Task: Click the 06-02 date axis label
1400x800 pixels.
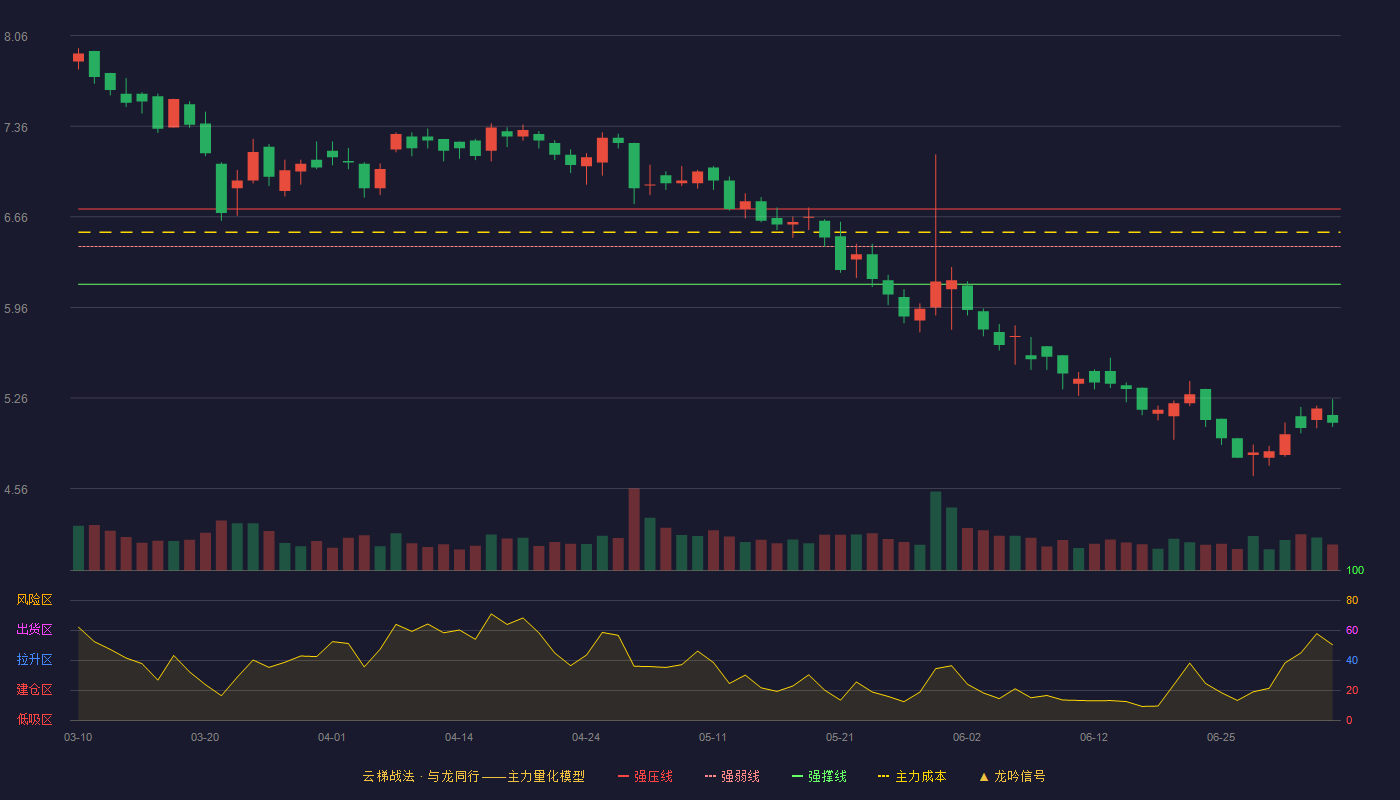Action: pos(967,737)
